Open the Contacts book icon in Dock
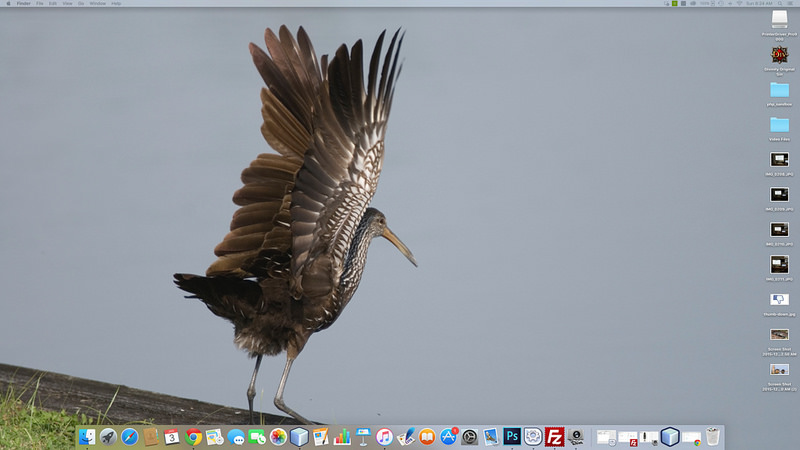Screen dimensions: 800x450 tap(151, 437)
